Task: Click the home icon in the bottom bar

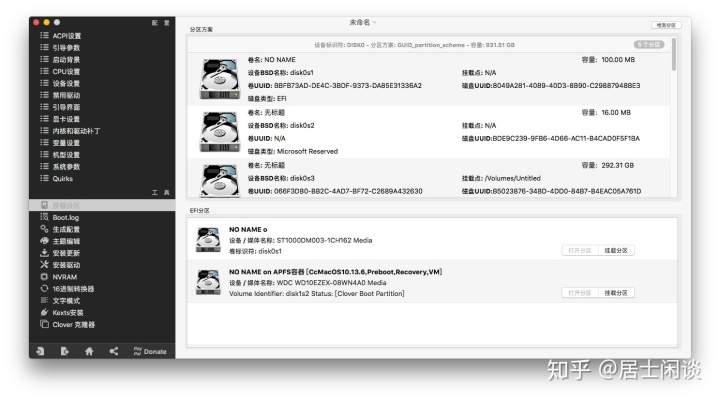Action: [x=89, y=351]
